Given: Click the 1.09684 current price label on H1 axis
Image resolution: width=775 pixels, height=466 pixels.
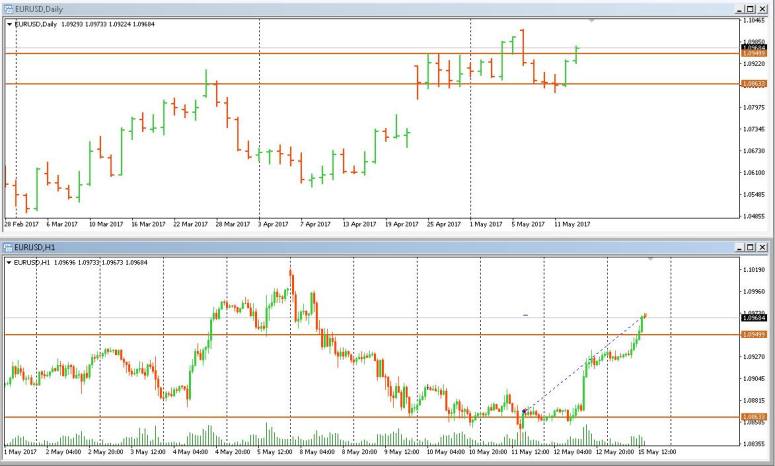Looking at the screenshot, I should (x=754, y=318).
